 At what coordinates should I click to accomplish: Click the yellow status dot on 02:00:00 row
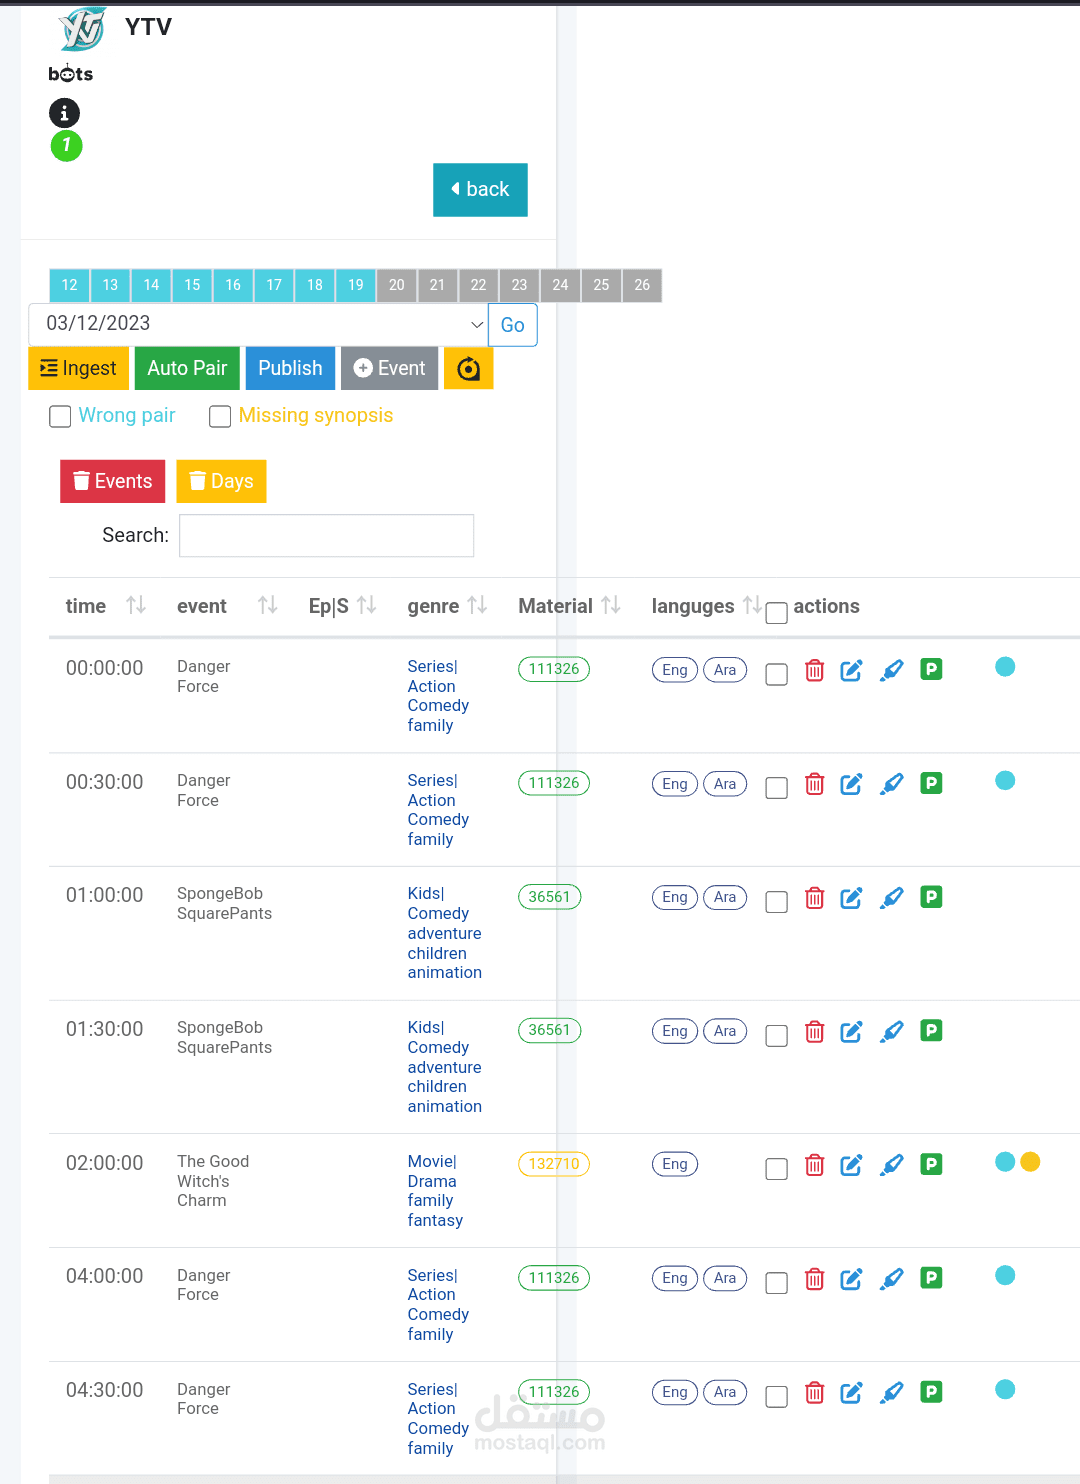click(1030, 1162)
